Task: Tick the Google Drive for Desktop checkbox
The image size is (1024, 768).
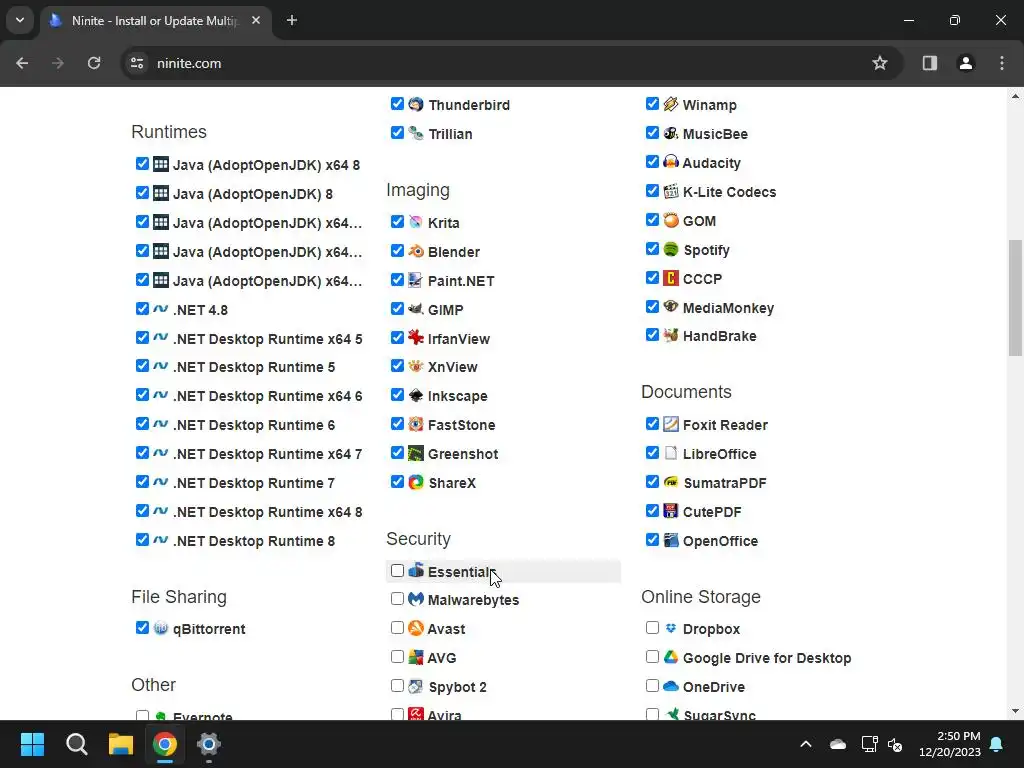Action: (652, 656)
